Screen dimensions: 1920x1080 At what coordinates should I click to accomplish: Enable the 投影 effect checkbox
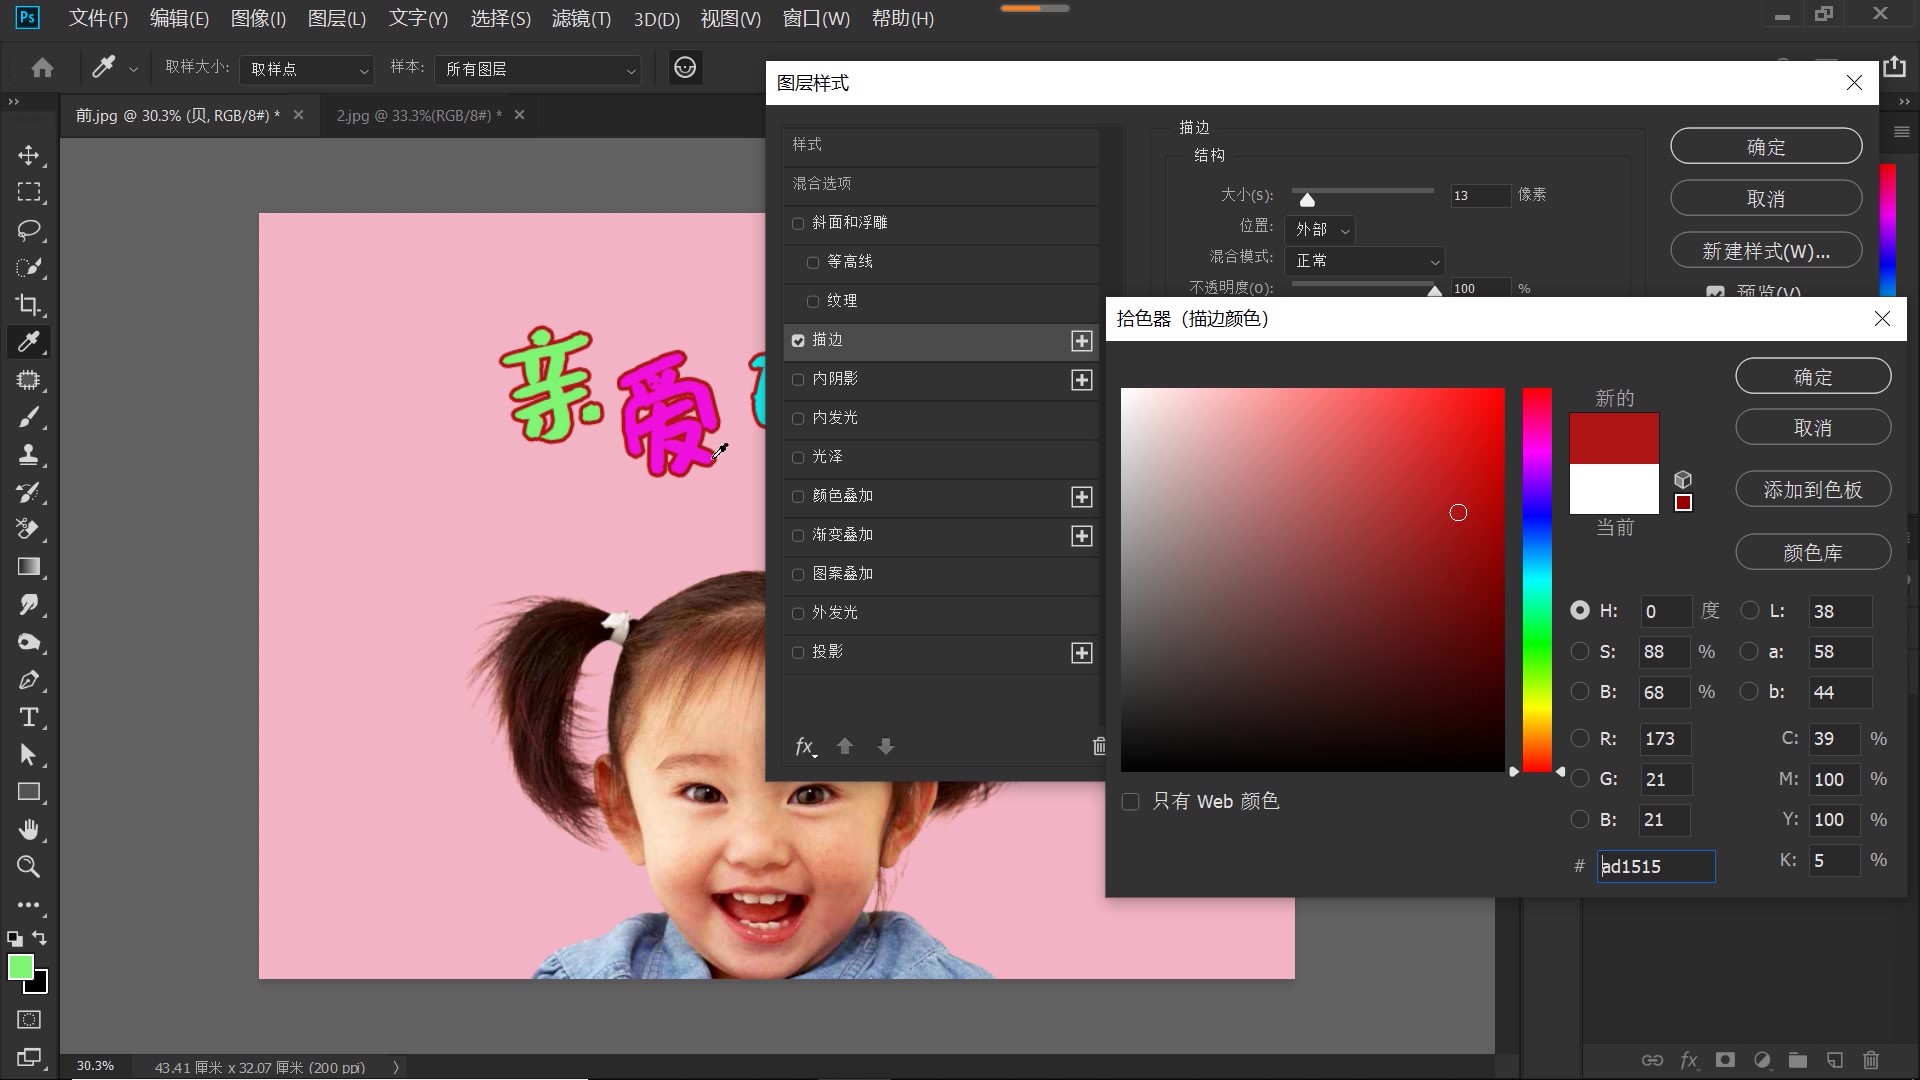point(799,652)
